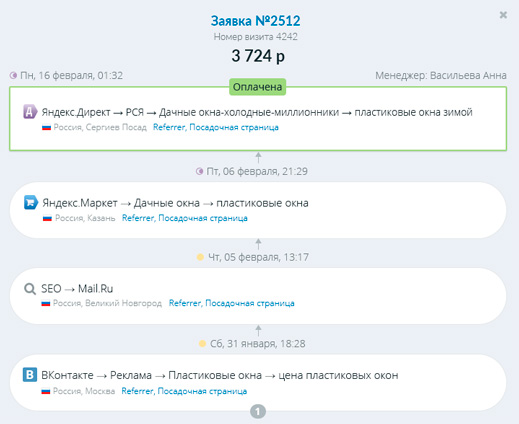The width and height of the screenshot is (519, 424).
Task: Click the SEO magnifier icon
Action: pos(30,289)
